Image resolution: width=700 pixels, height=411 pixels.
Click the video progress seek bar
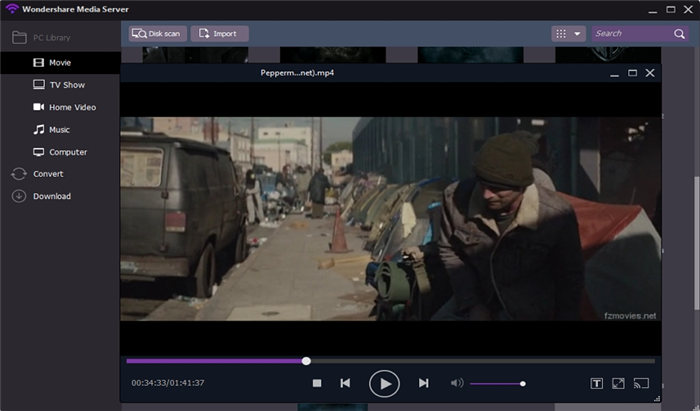[x=391, y=361]
